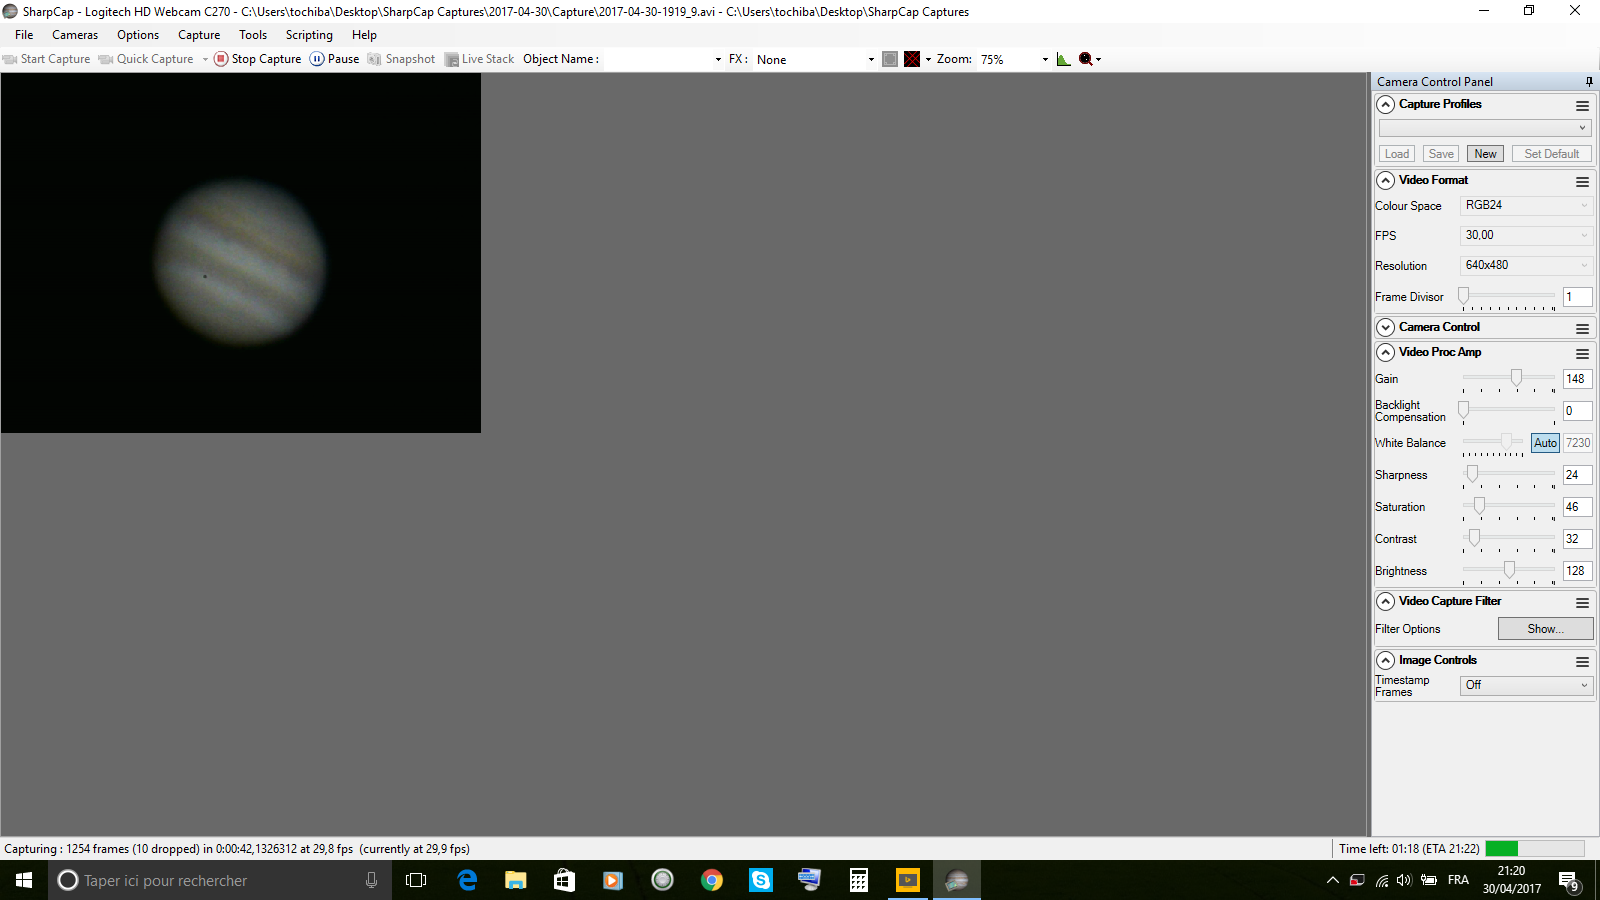This screenshot has height=900, width=1600.
Task: Click Auto for White Balance
Action: [x=1545, y=442]
